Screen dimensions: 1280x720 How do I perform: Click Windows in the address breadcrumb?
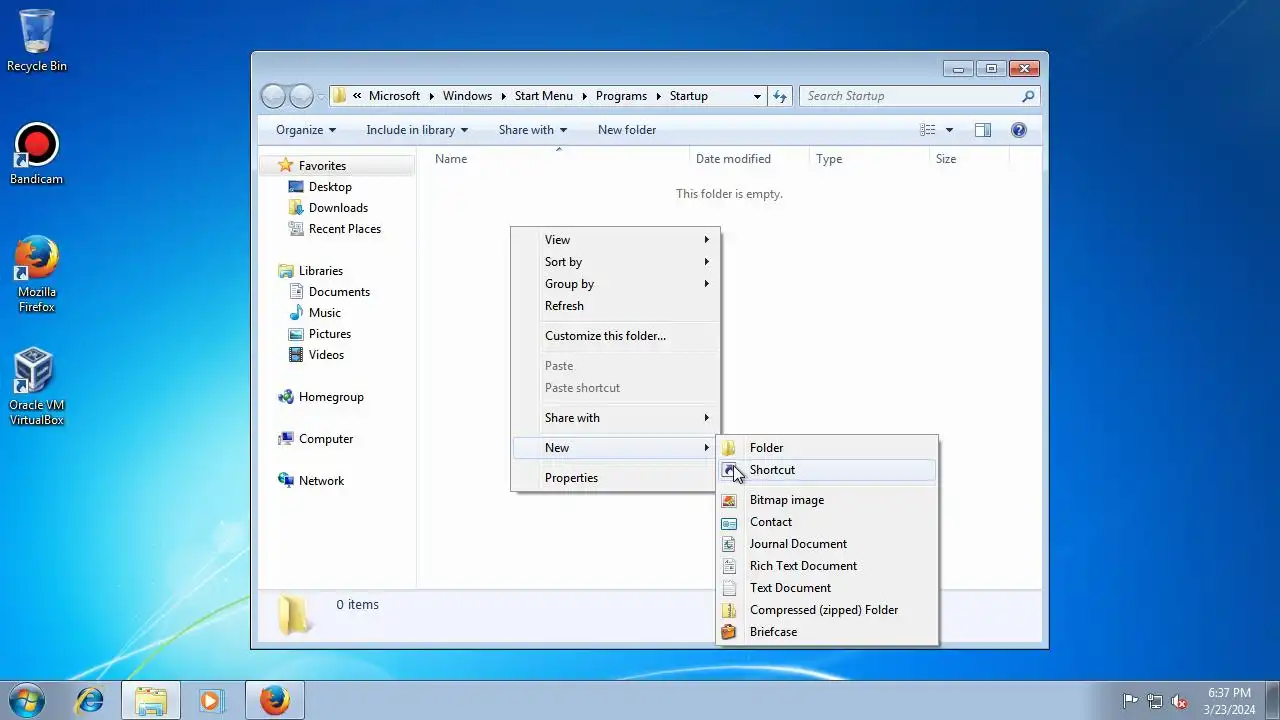467,96
